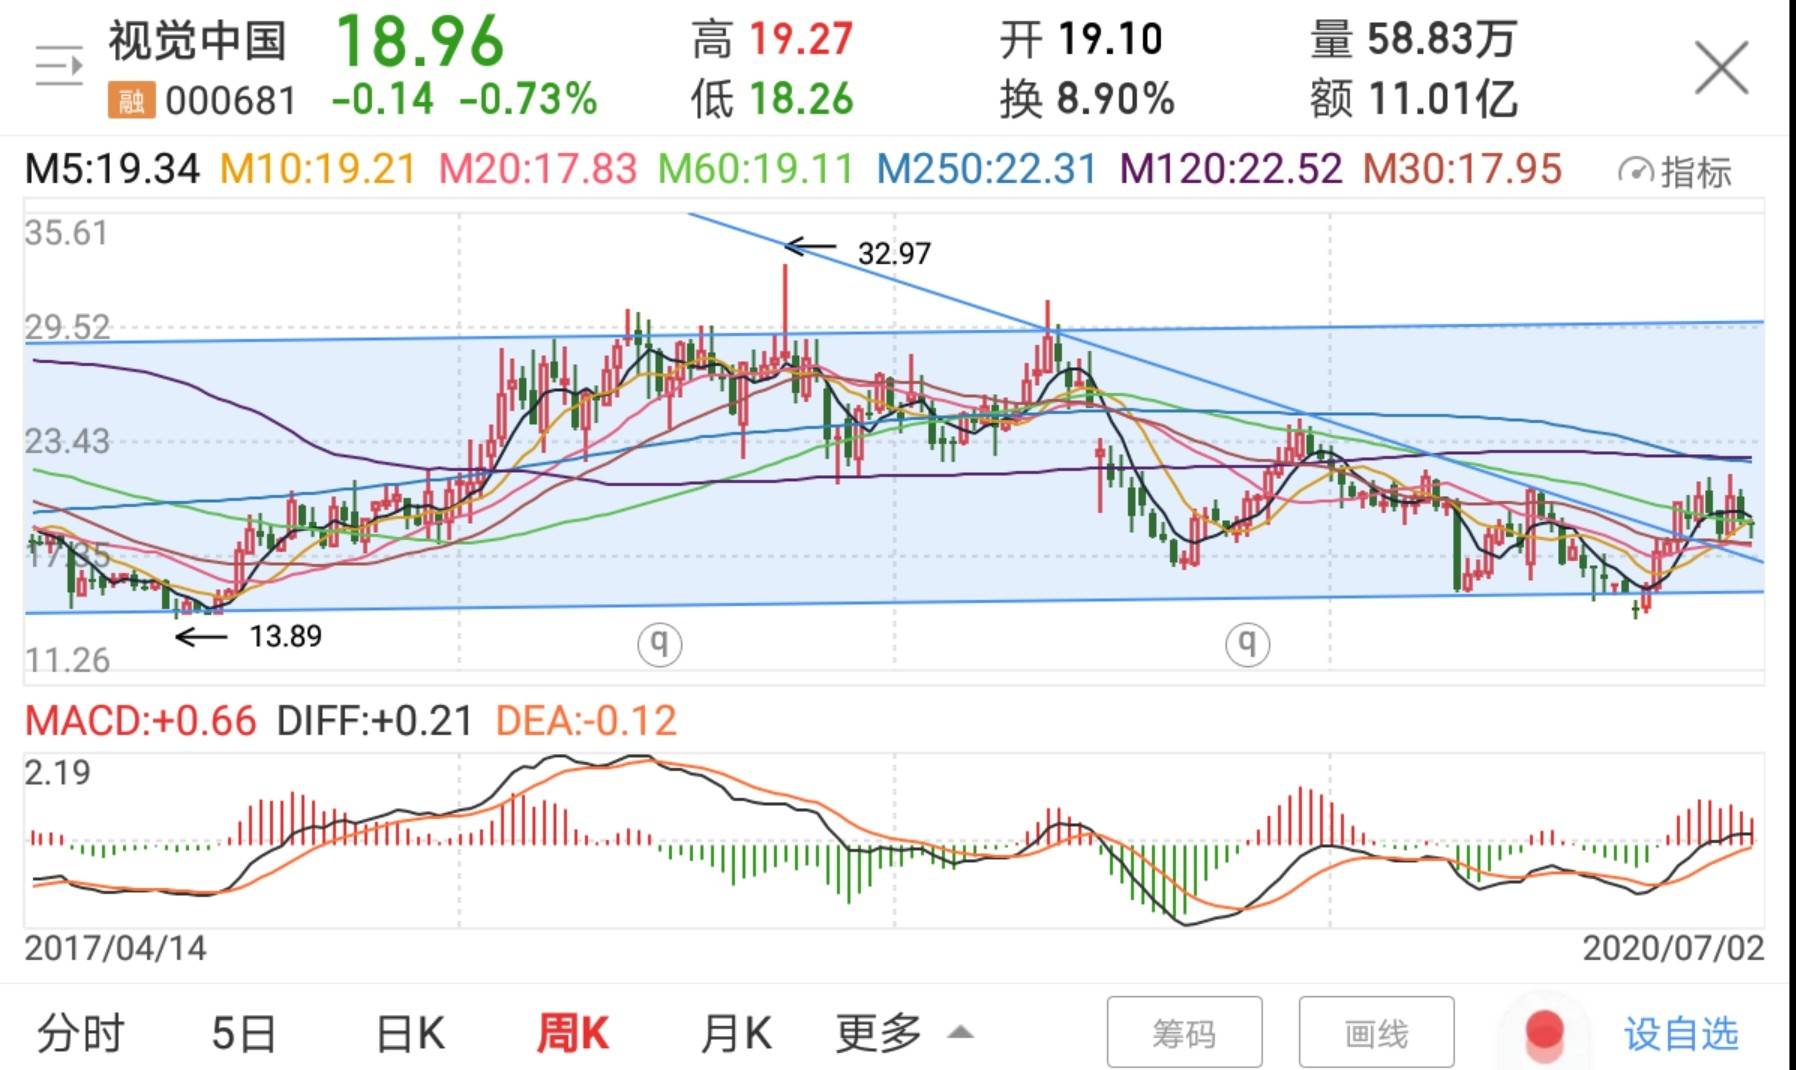Tap the M5:19.34 moving average label

(x=112, y=169)
